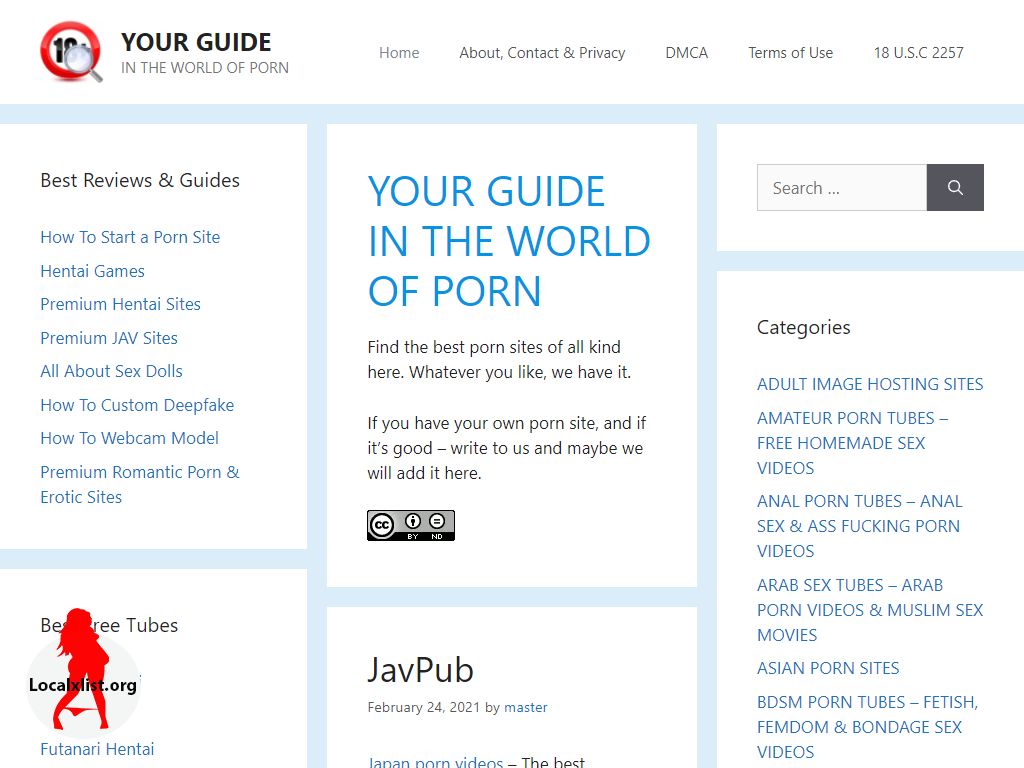The image size is (1024, 768).
Task: Click the YOUR GUIDE site title text
Action: tap(196, 42)
